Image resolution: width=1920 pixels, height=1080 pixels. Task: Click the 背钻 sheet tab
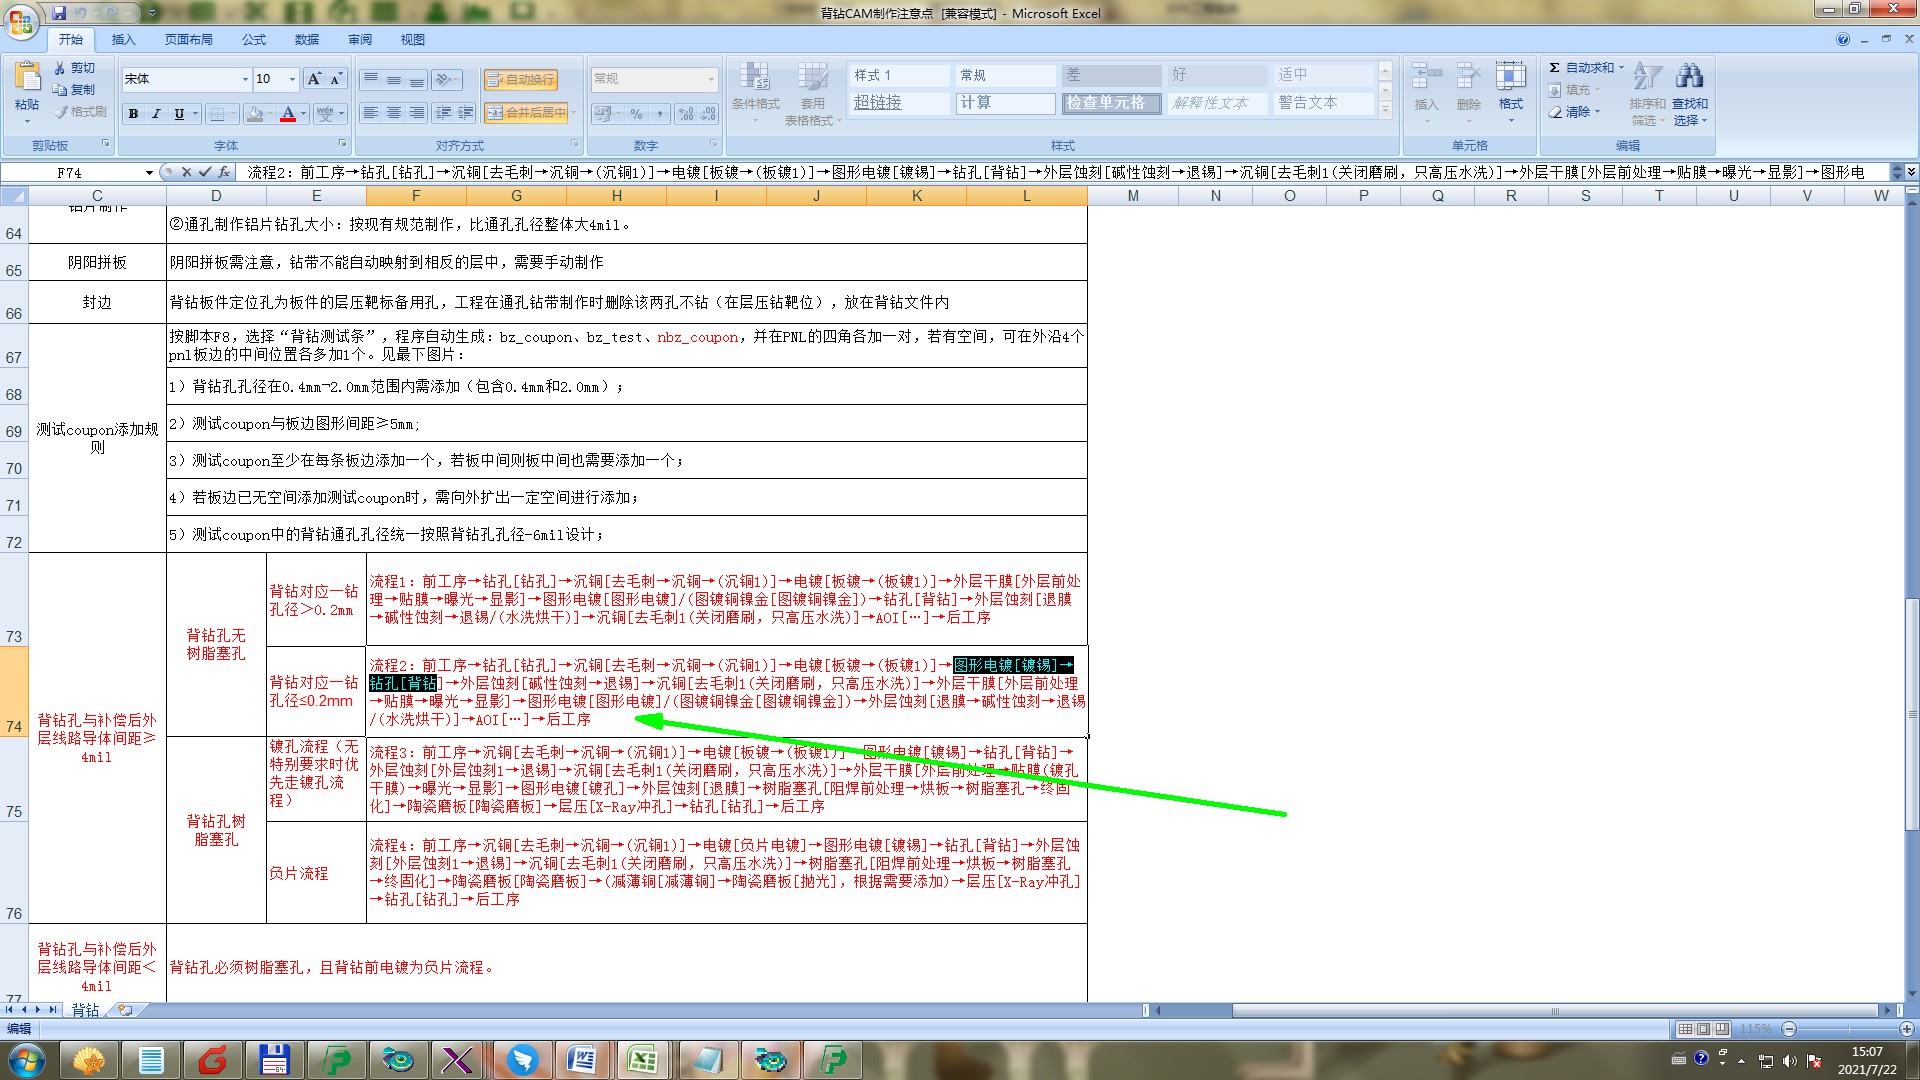click(85, 1010)
